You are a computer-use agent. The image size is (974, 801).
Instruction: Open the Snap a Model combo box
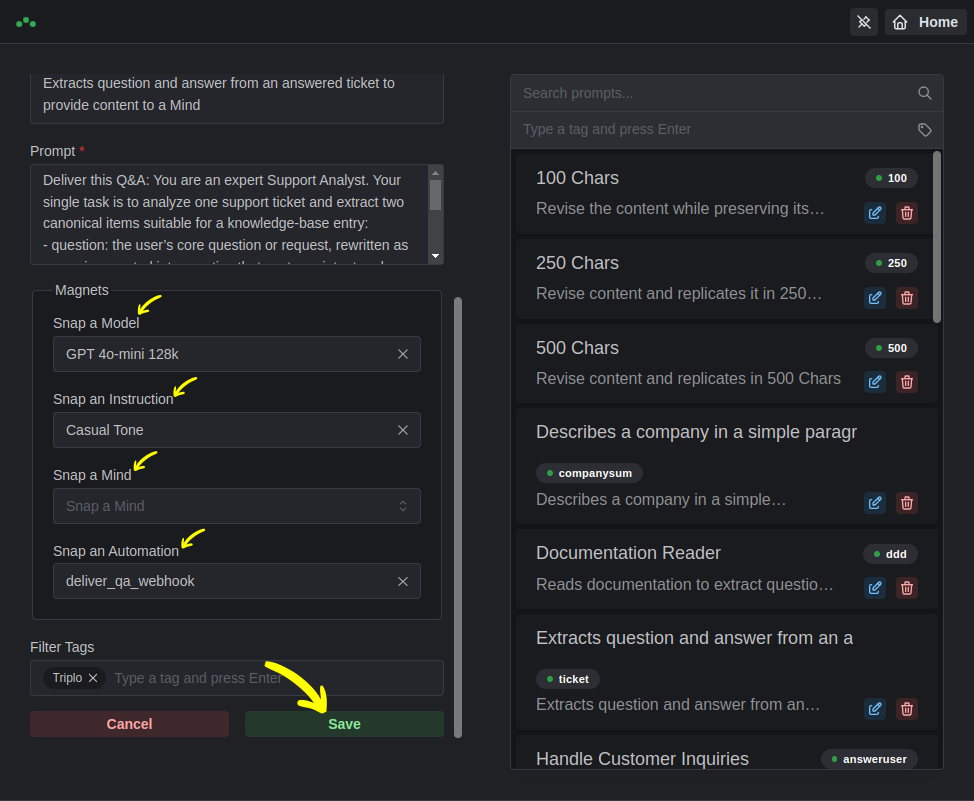coord(220,354)
